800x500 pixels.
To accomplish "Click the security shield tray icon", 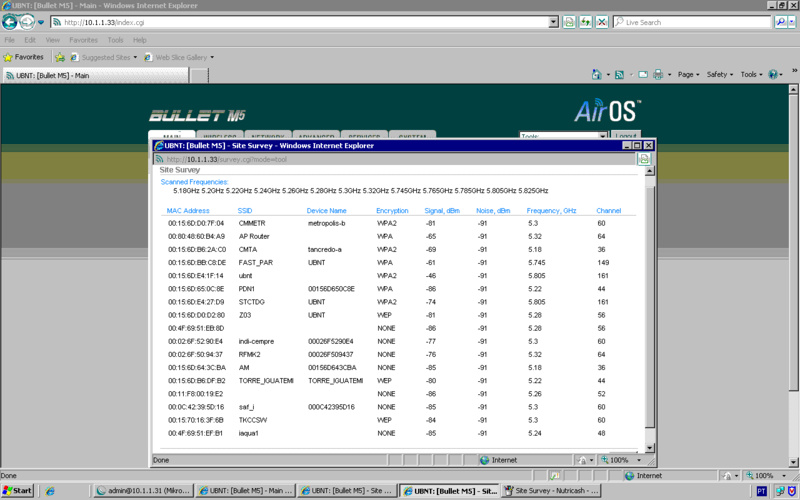I will coord(791,491).
